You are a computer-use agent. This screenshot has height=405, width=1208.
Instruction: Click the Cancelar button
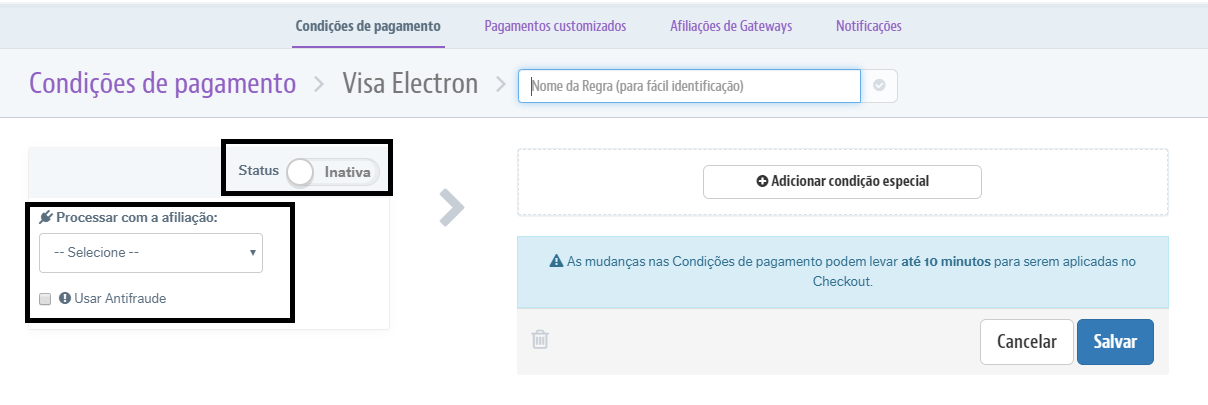pyautogui.click(x=1026, y=341)
